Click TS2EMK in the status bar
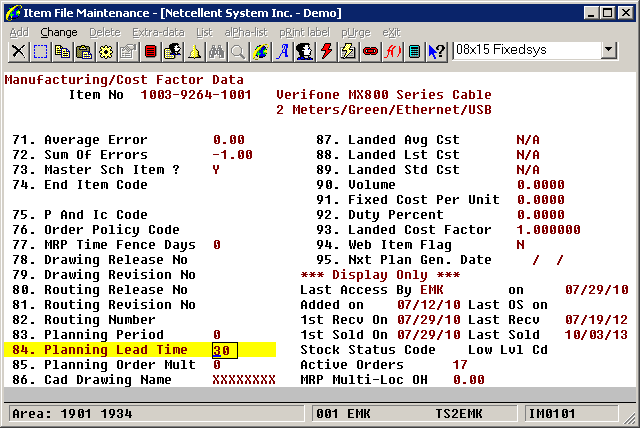This screenshot has height=428, width=640. click(459, 414)
